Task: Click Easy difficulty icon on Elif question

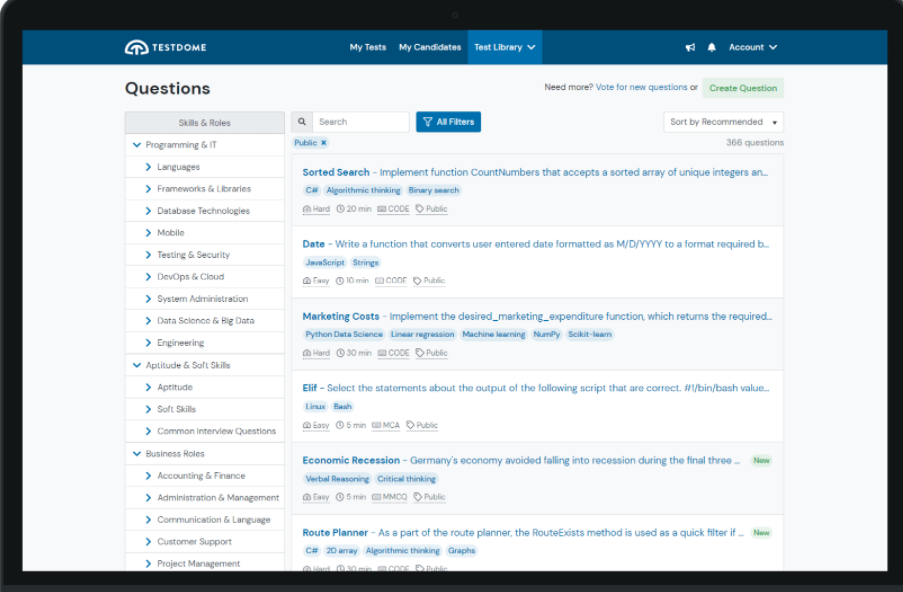Action: (x=307, y=426)
